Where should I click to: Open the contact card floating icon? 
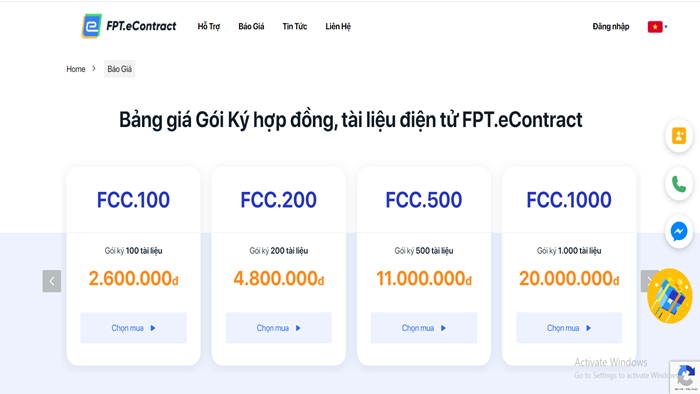point(679,136)
